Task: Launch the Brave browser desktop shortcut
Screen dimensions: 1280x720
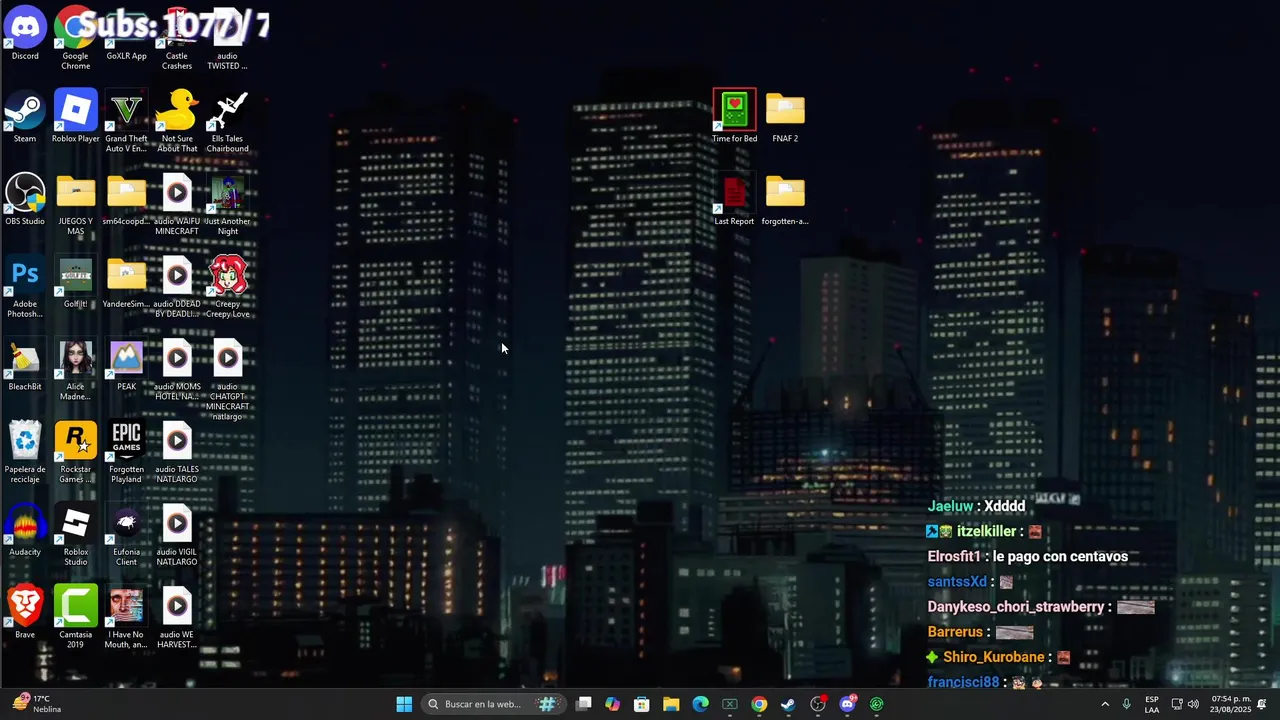Action: coord(25,612)
